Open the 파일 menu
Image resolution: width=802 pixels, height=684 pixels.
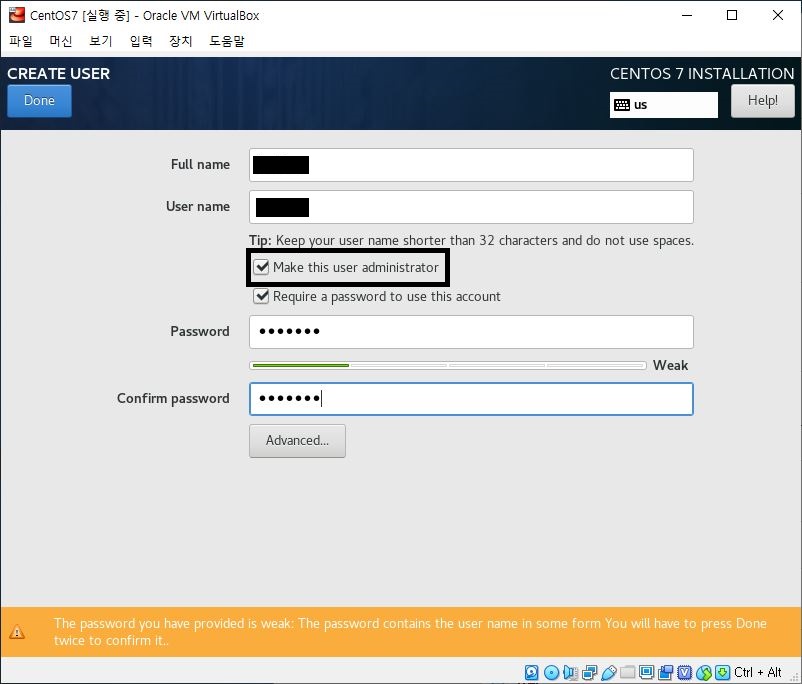21,41
